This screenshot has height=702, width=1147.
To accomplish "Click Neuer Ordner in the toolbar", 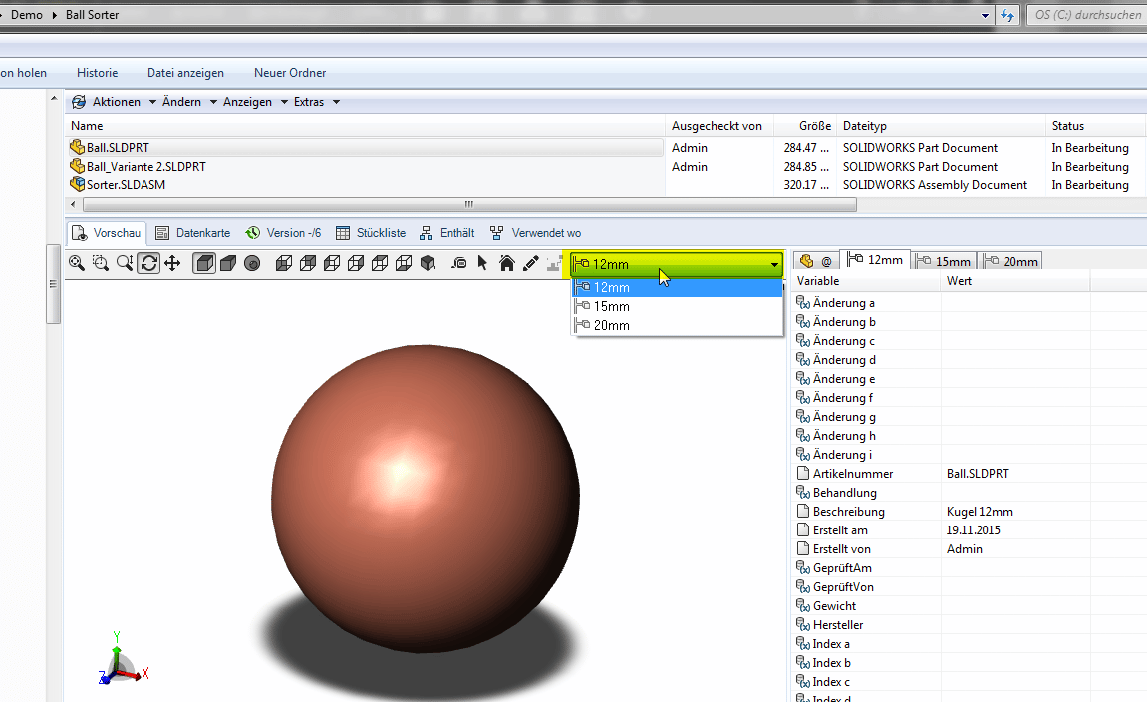I will click(290, 73).
